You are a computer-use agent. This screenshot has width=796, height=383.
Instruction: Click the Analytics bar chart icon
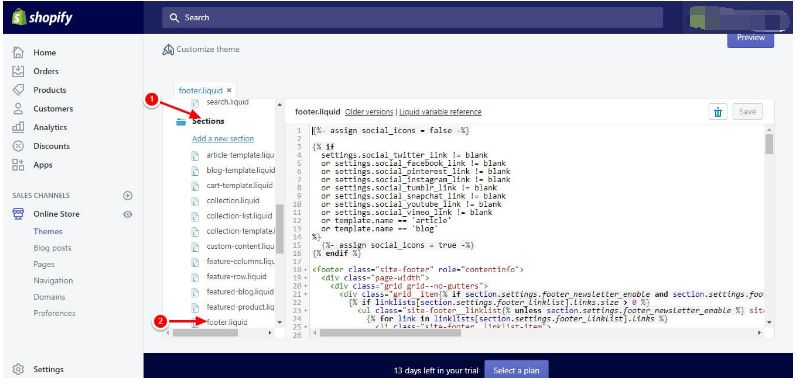coord(18,127)
